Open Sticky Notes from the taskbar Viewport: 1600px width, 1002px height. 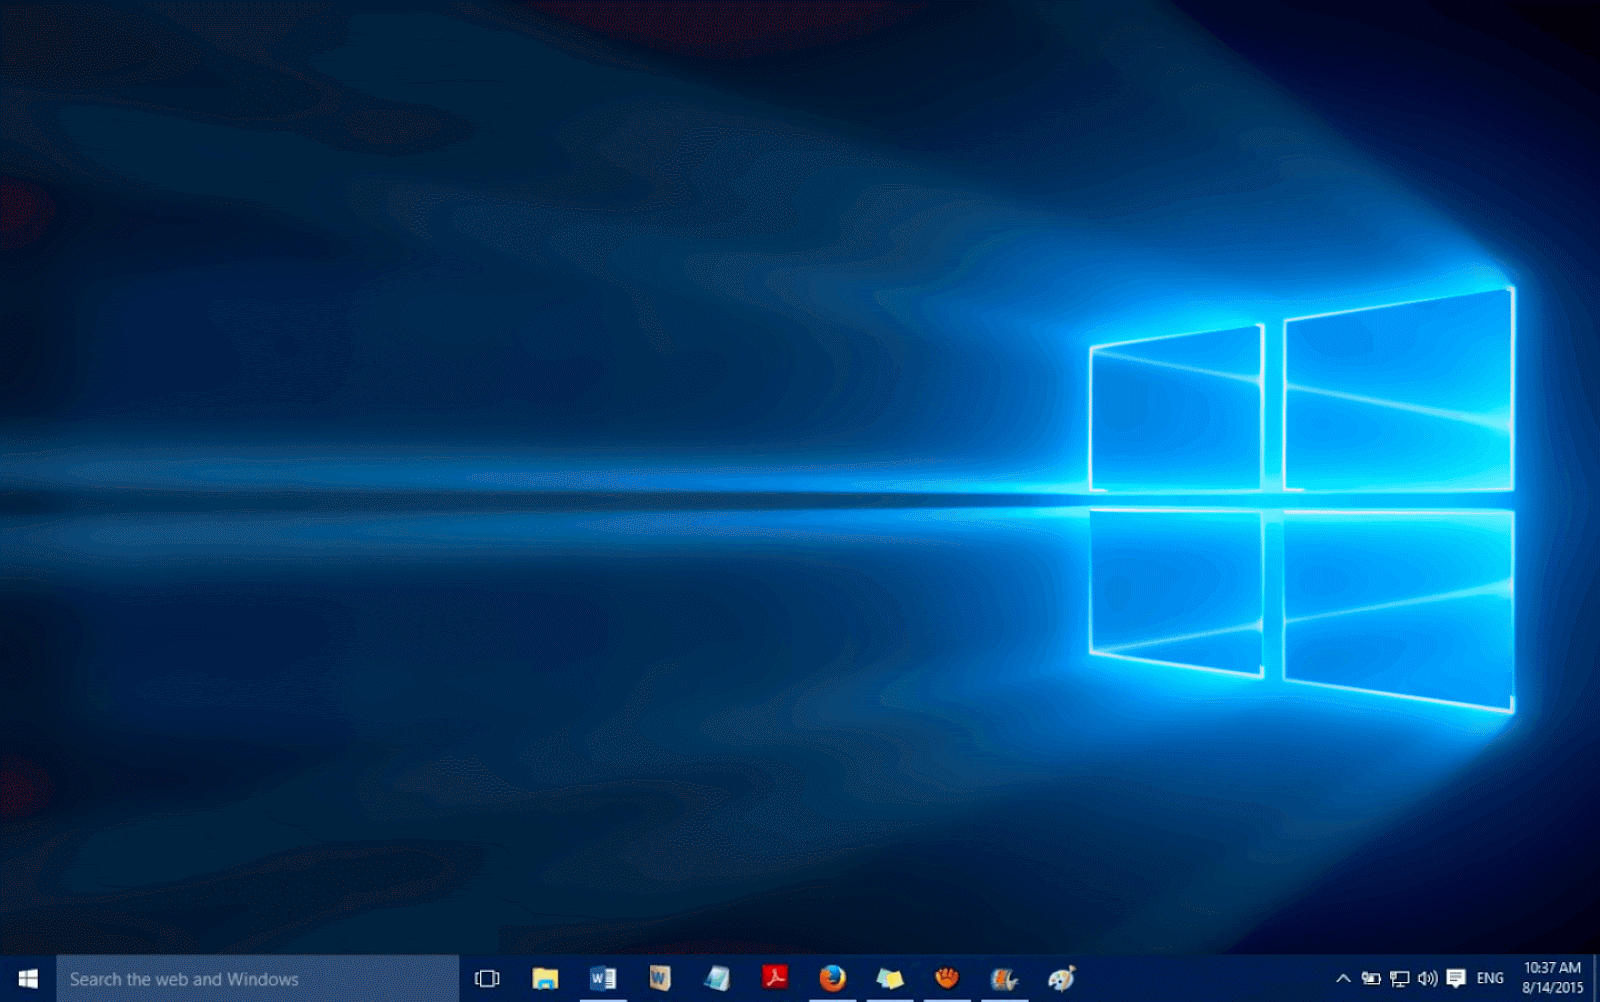[x=888, y=979]
